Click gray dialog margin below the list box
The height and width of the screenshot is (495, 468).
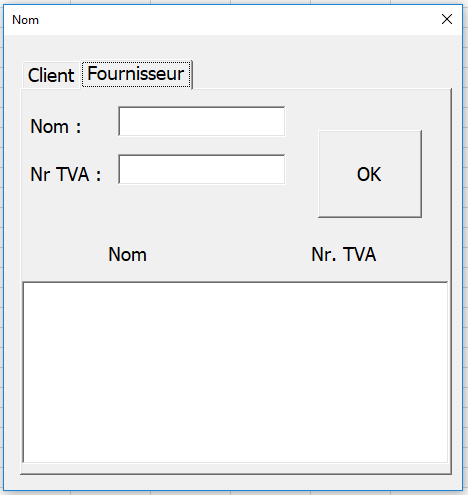233,482
